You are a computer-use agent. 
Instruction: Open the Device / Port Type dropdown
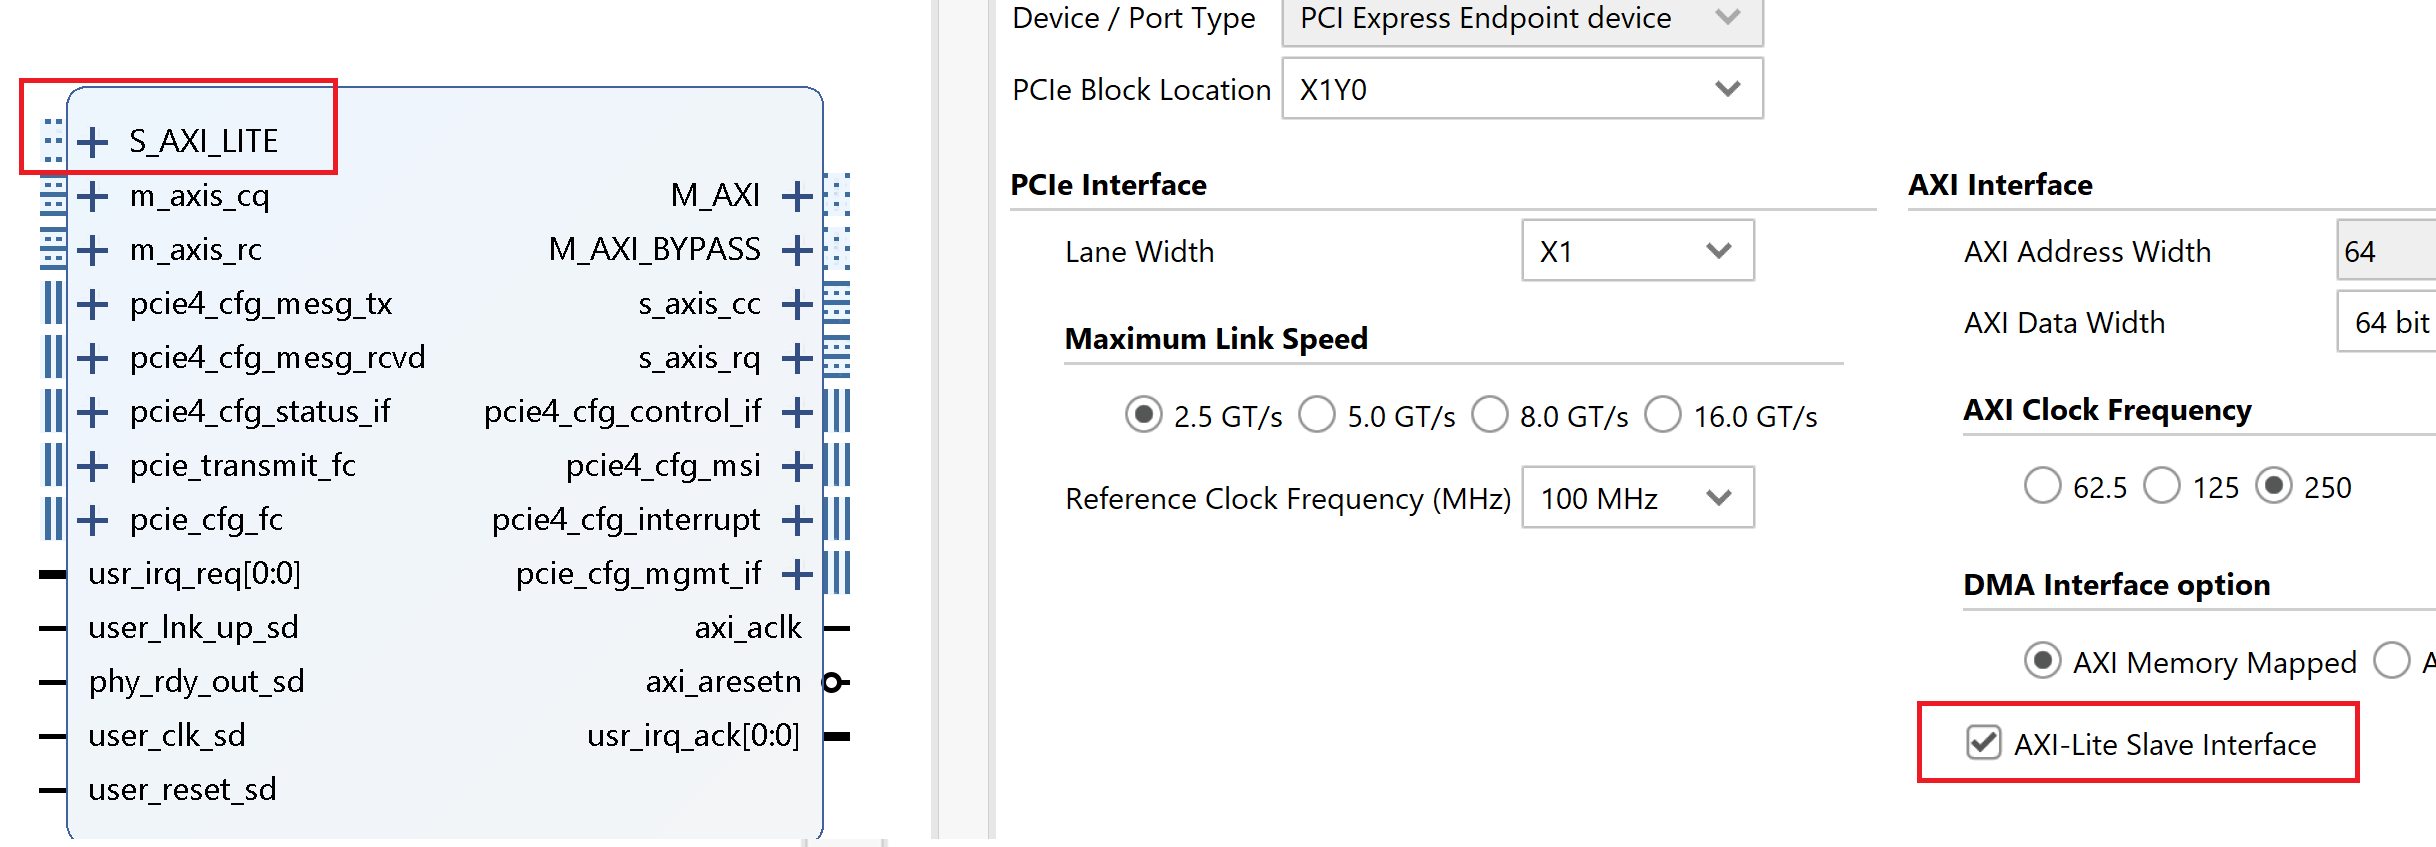[1521, 18]
